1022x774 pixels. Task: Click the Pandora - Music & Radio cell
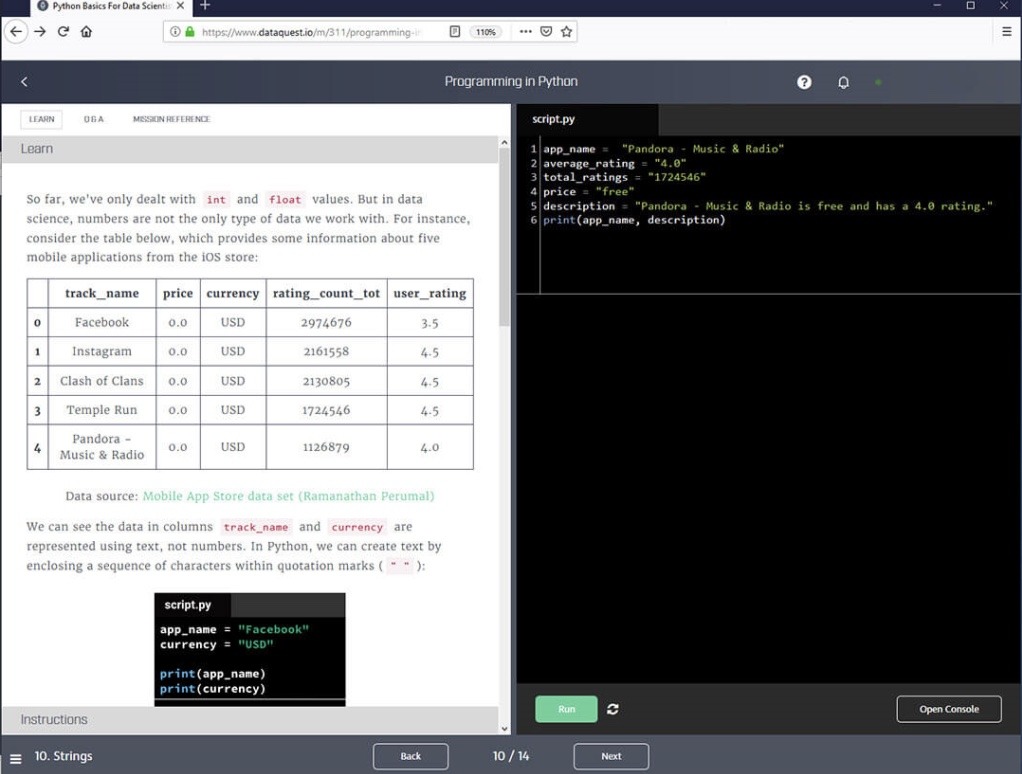point(102,447)
